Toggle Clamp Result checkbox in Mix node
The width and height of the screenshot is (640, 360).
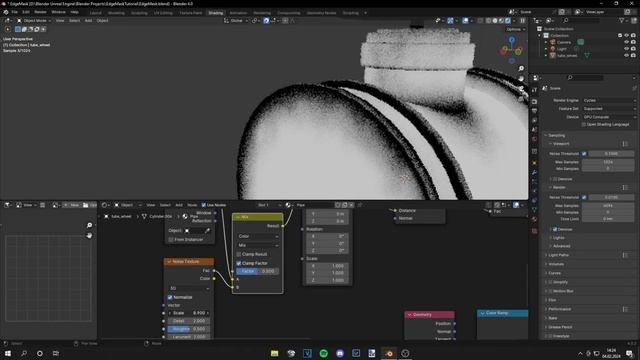[239, 254]
